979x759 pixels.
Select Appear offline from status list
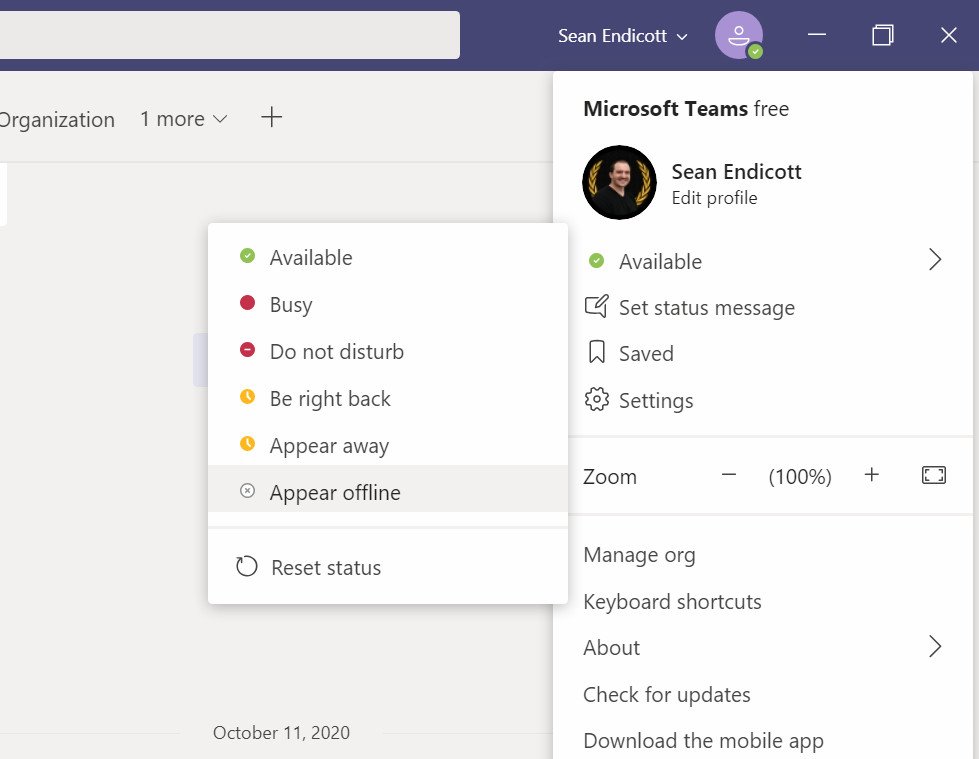(x=334, y=493)
